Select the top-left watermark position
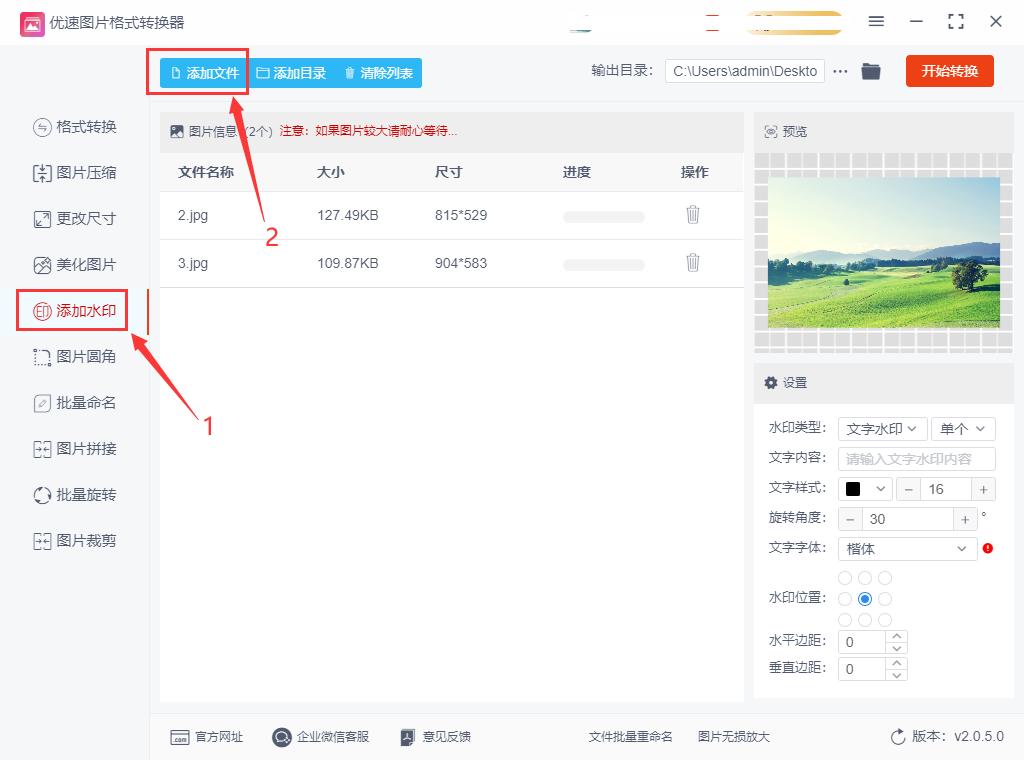1024x760 pixels. click(x=845, y=577)
